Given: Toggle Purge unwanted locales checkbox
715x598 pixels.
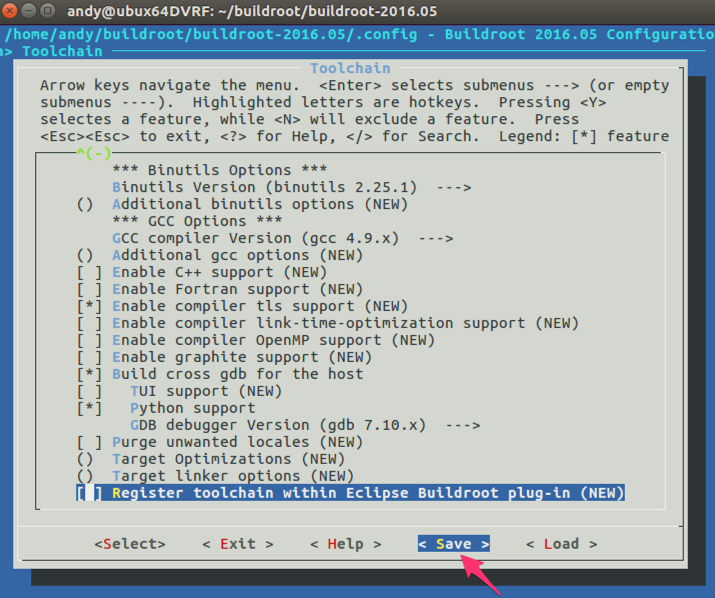Looking at the screenshot, I should click(89, 442).
